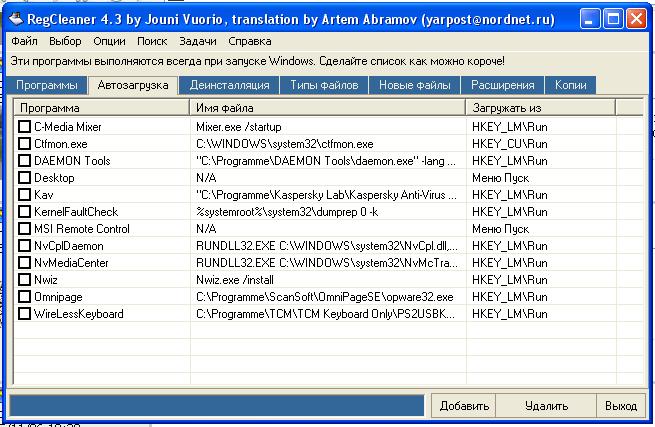Open the Копии tab
The image size is (655, 427).
tap(571, 85)
